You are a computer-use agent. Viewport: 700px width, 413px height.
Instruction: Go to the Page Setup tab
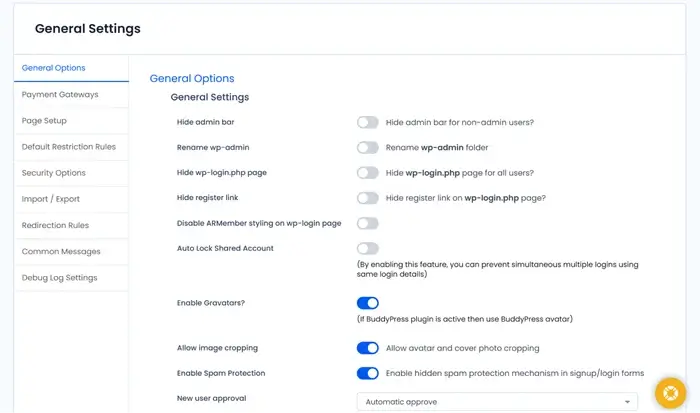pyautogui.click(x=45, y=120)
